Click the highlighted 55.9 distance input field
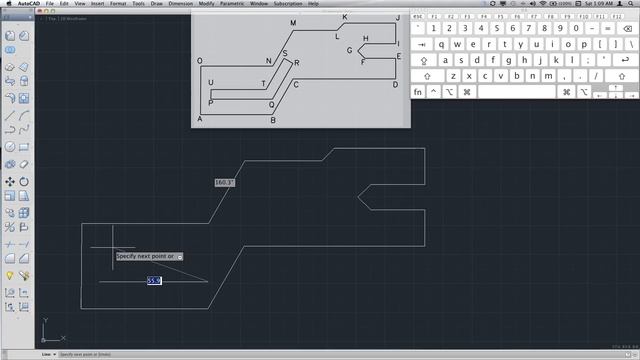The width and height of the screenshot is (640, 360). 154,280
